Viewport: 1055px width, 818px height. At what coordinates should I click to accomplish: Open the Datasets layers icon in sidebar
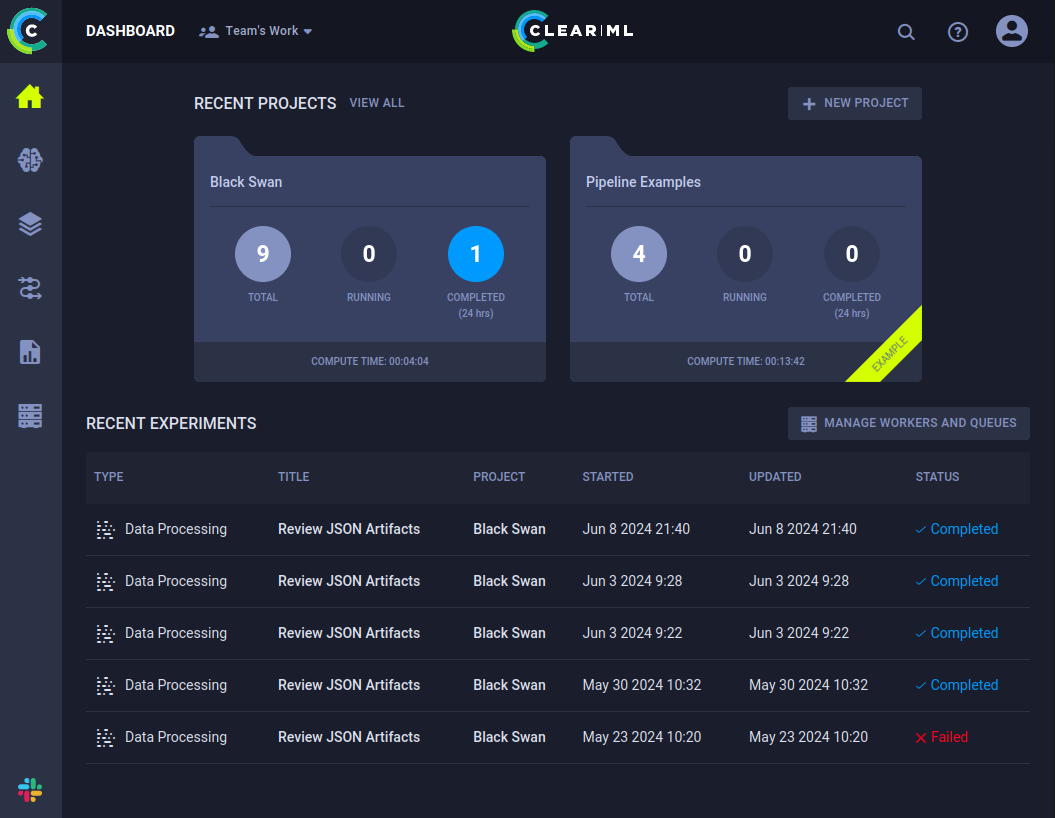point(30,224)
